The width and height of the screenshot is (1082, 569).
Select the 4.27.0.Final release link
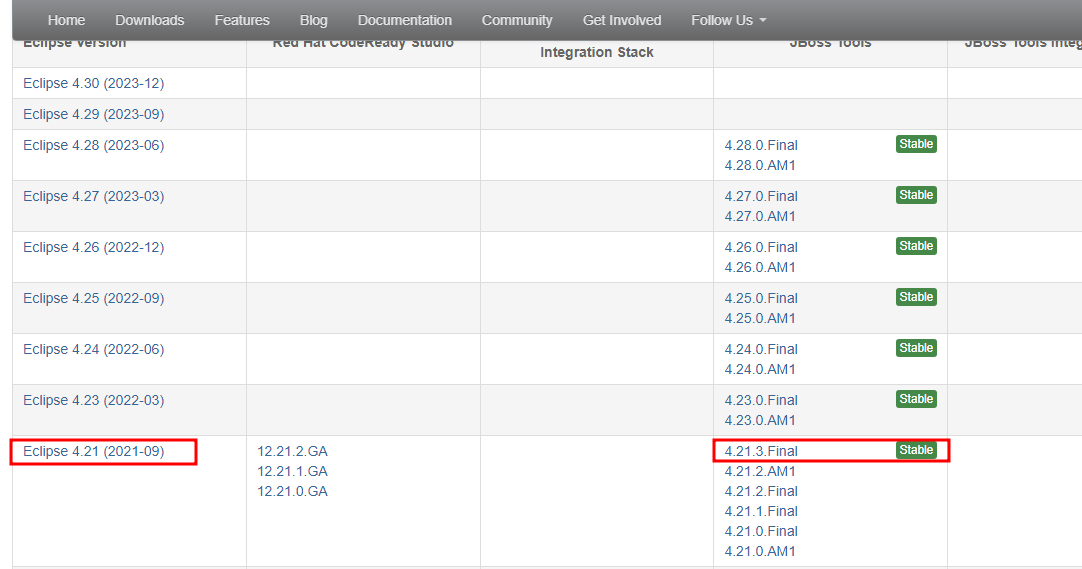coord(761,197)
